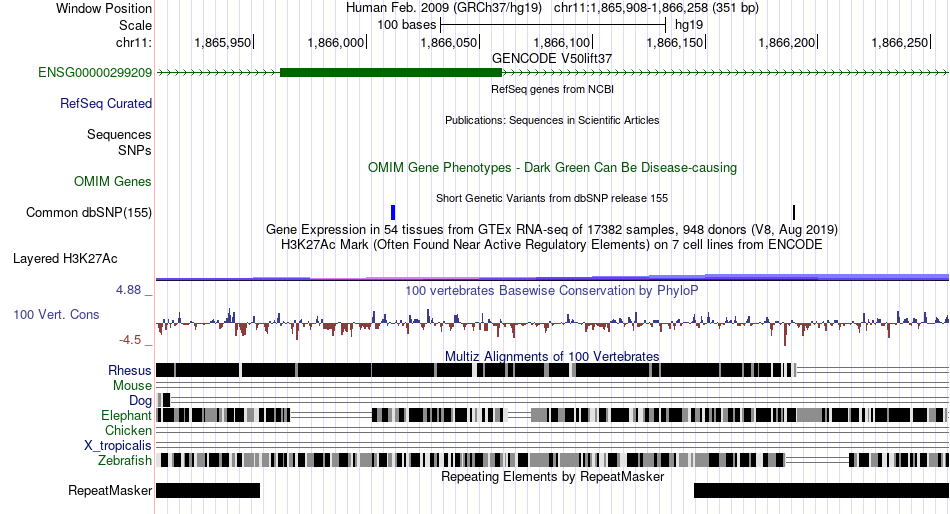Click 100 vertebrates Basewise Conservation by PhyloP title

(x=552, y=291)
